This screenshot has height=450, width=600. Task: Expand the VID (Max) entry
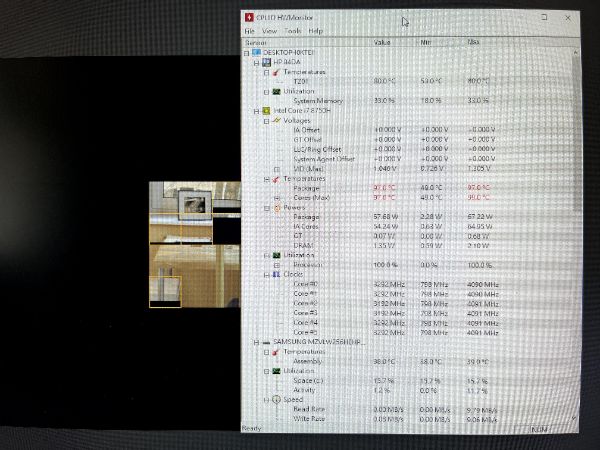(277, 169)
